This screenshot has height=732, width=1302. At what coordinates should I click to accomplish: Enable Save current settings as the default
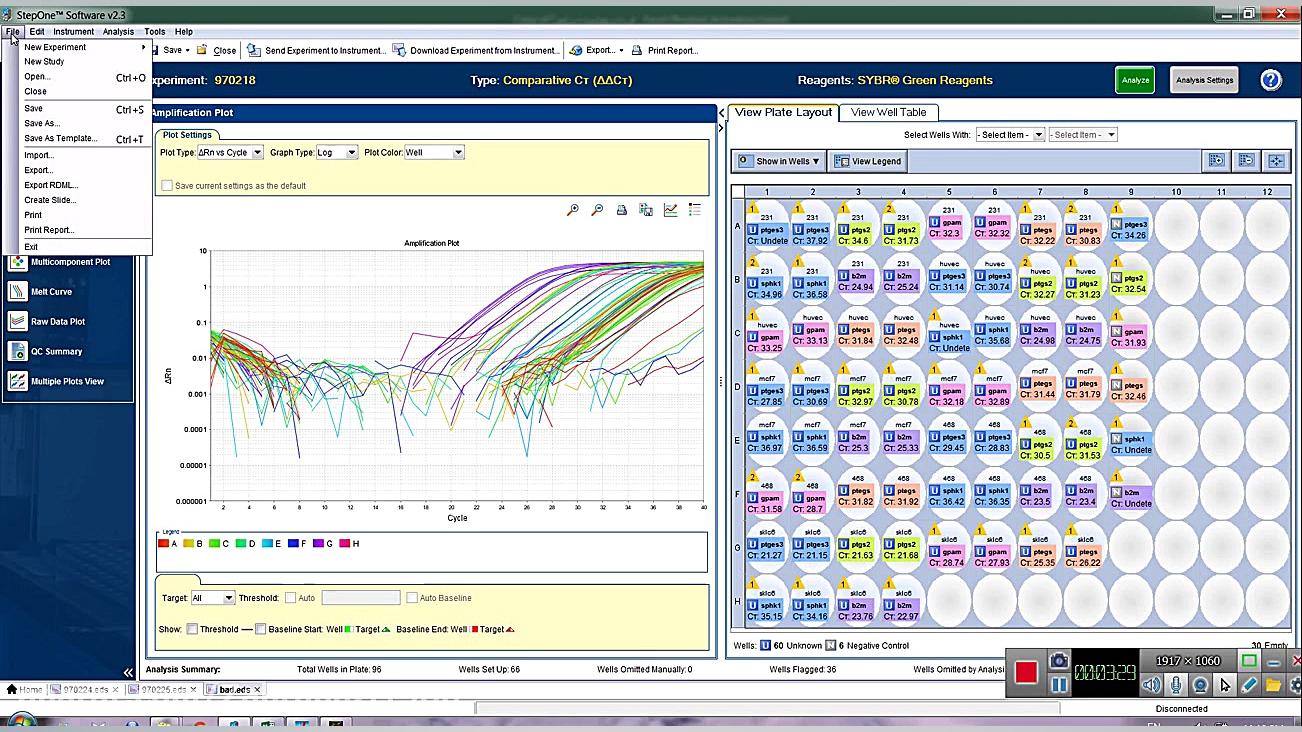167,185
